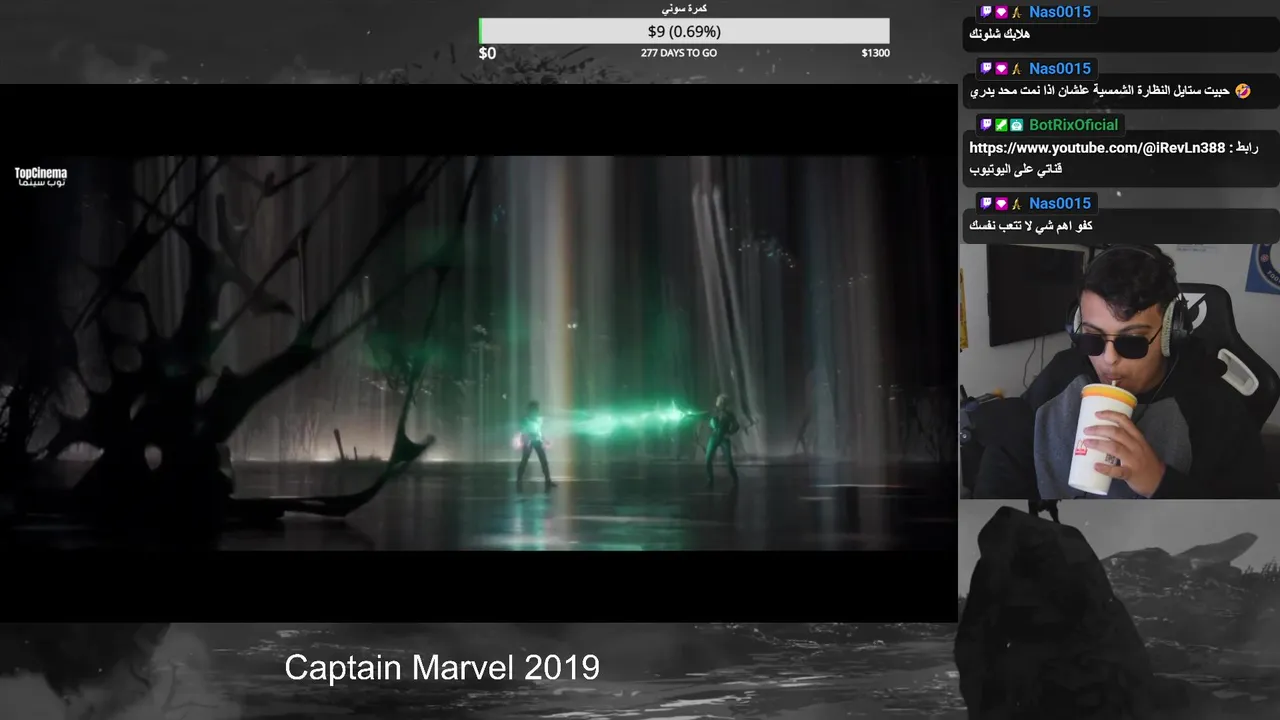Click the laughing emoji in Nas0015's message
The image size is (1280, 720).
(x=1243, y=91)
